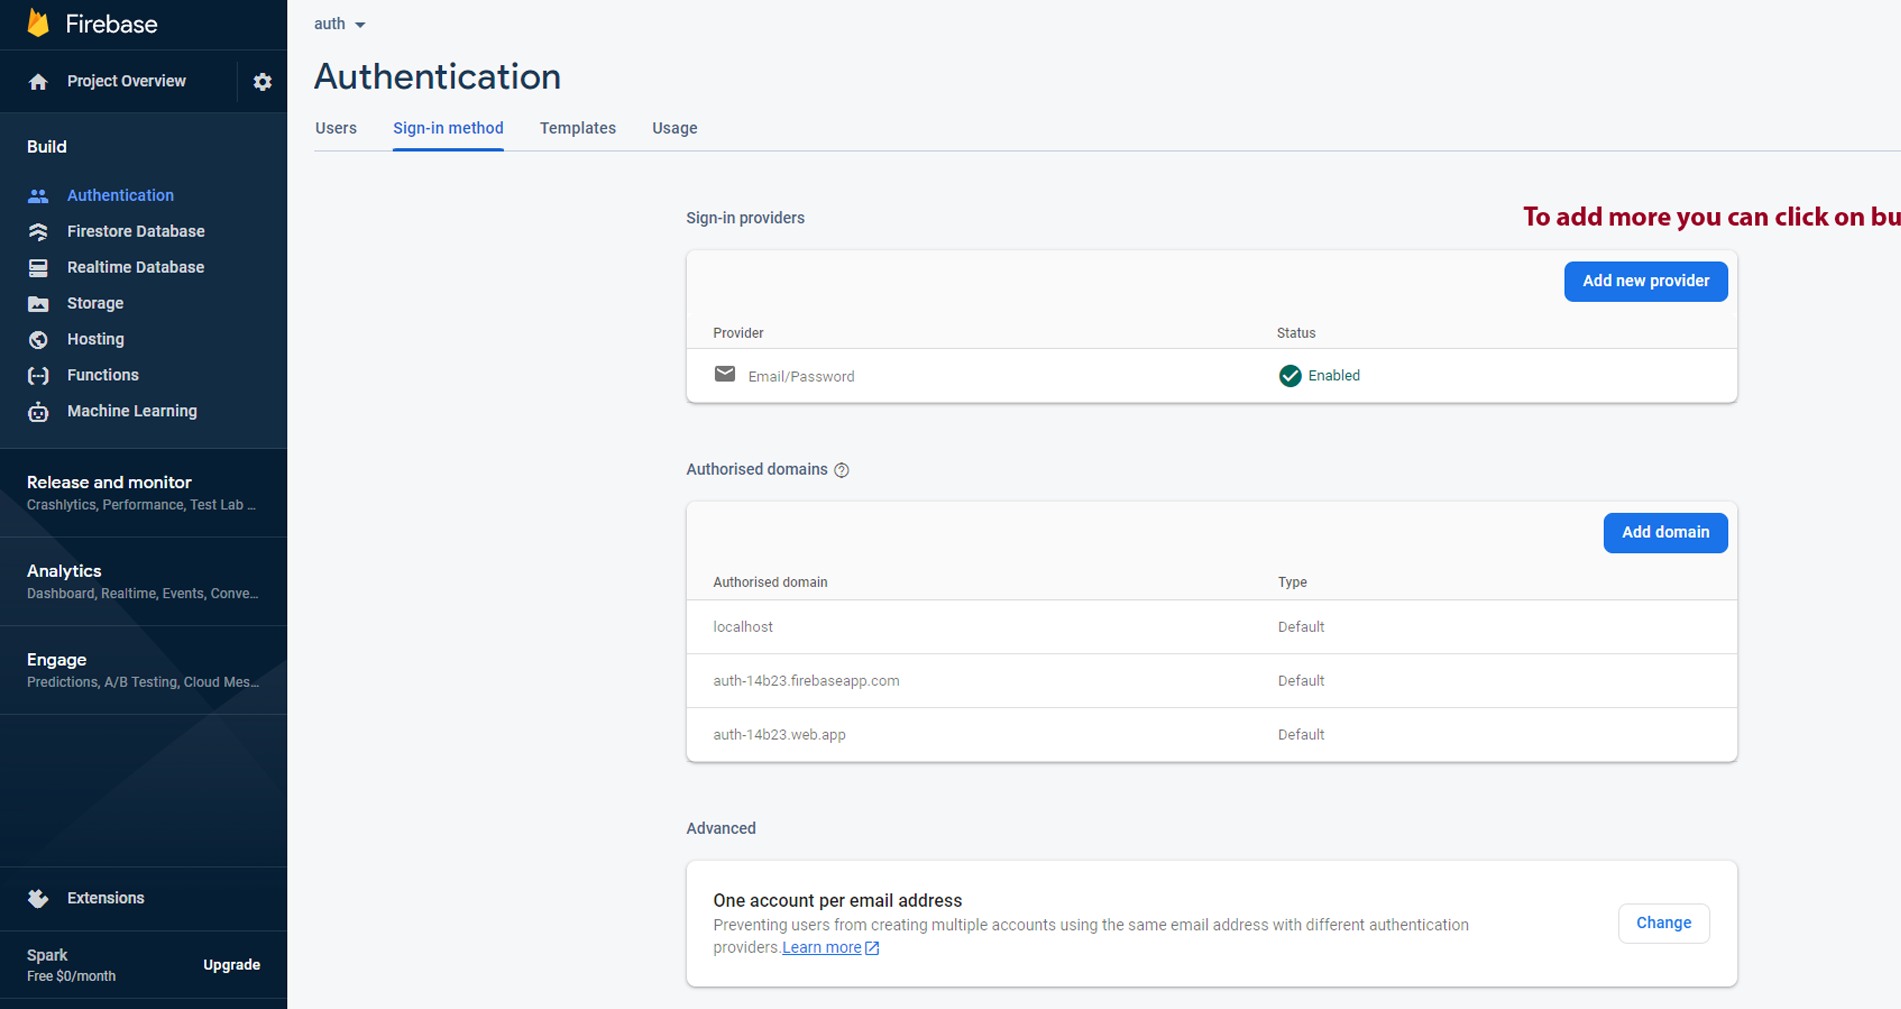Switch to the Users tab

(x=336, y=128)
